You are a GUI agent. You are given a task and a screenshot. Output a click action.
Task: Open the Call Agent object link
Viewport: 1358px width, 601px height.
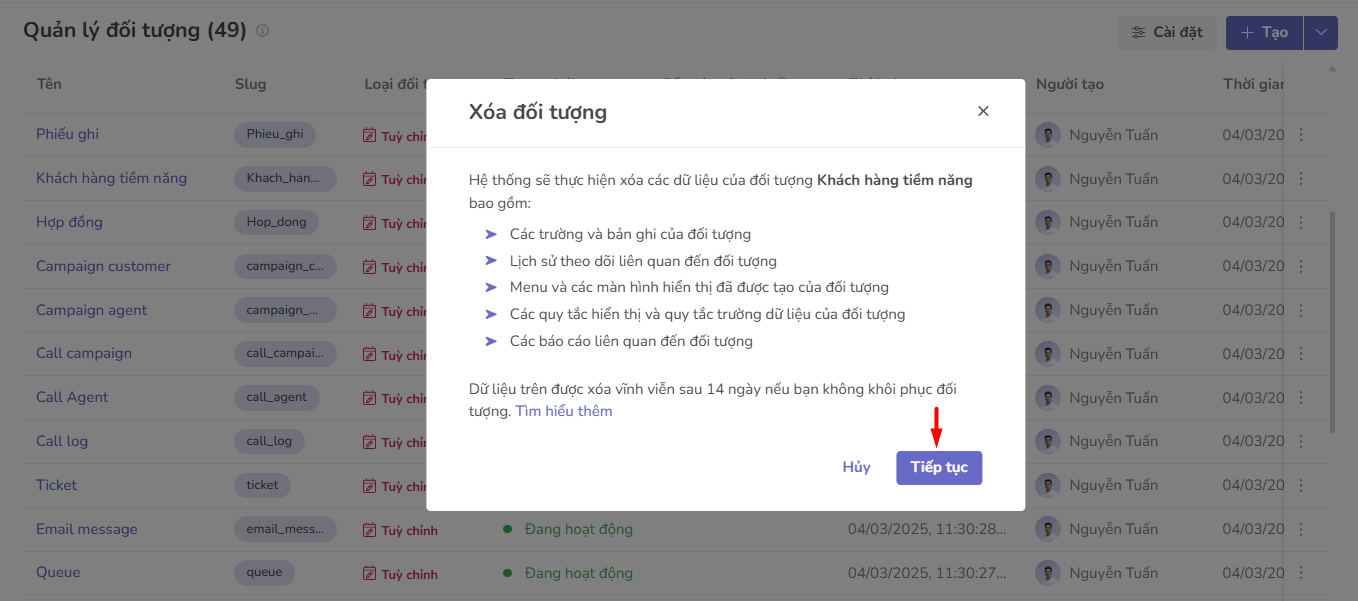pyautogui.click(x=72, y=397)
